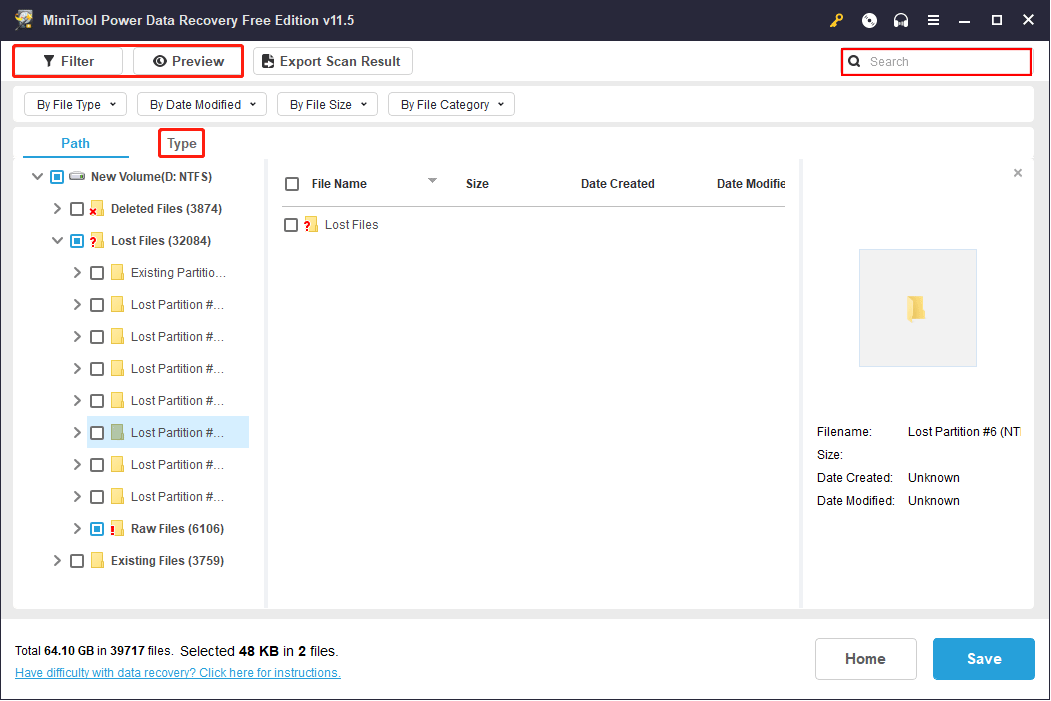Open the By File Size dropdown

(327, 105)
